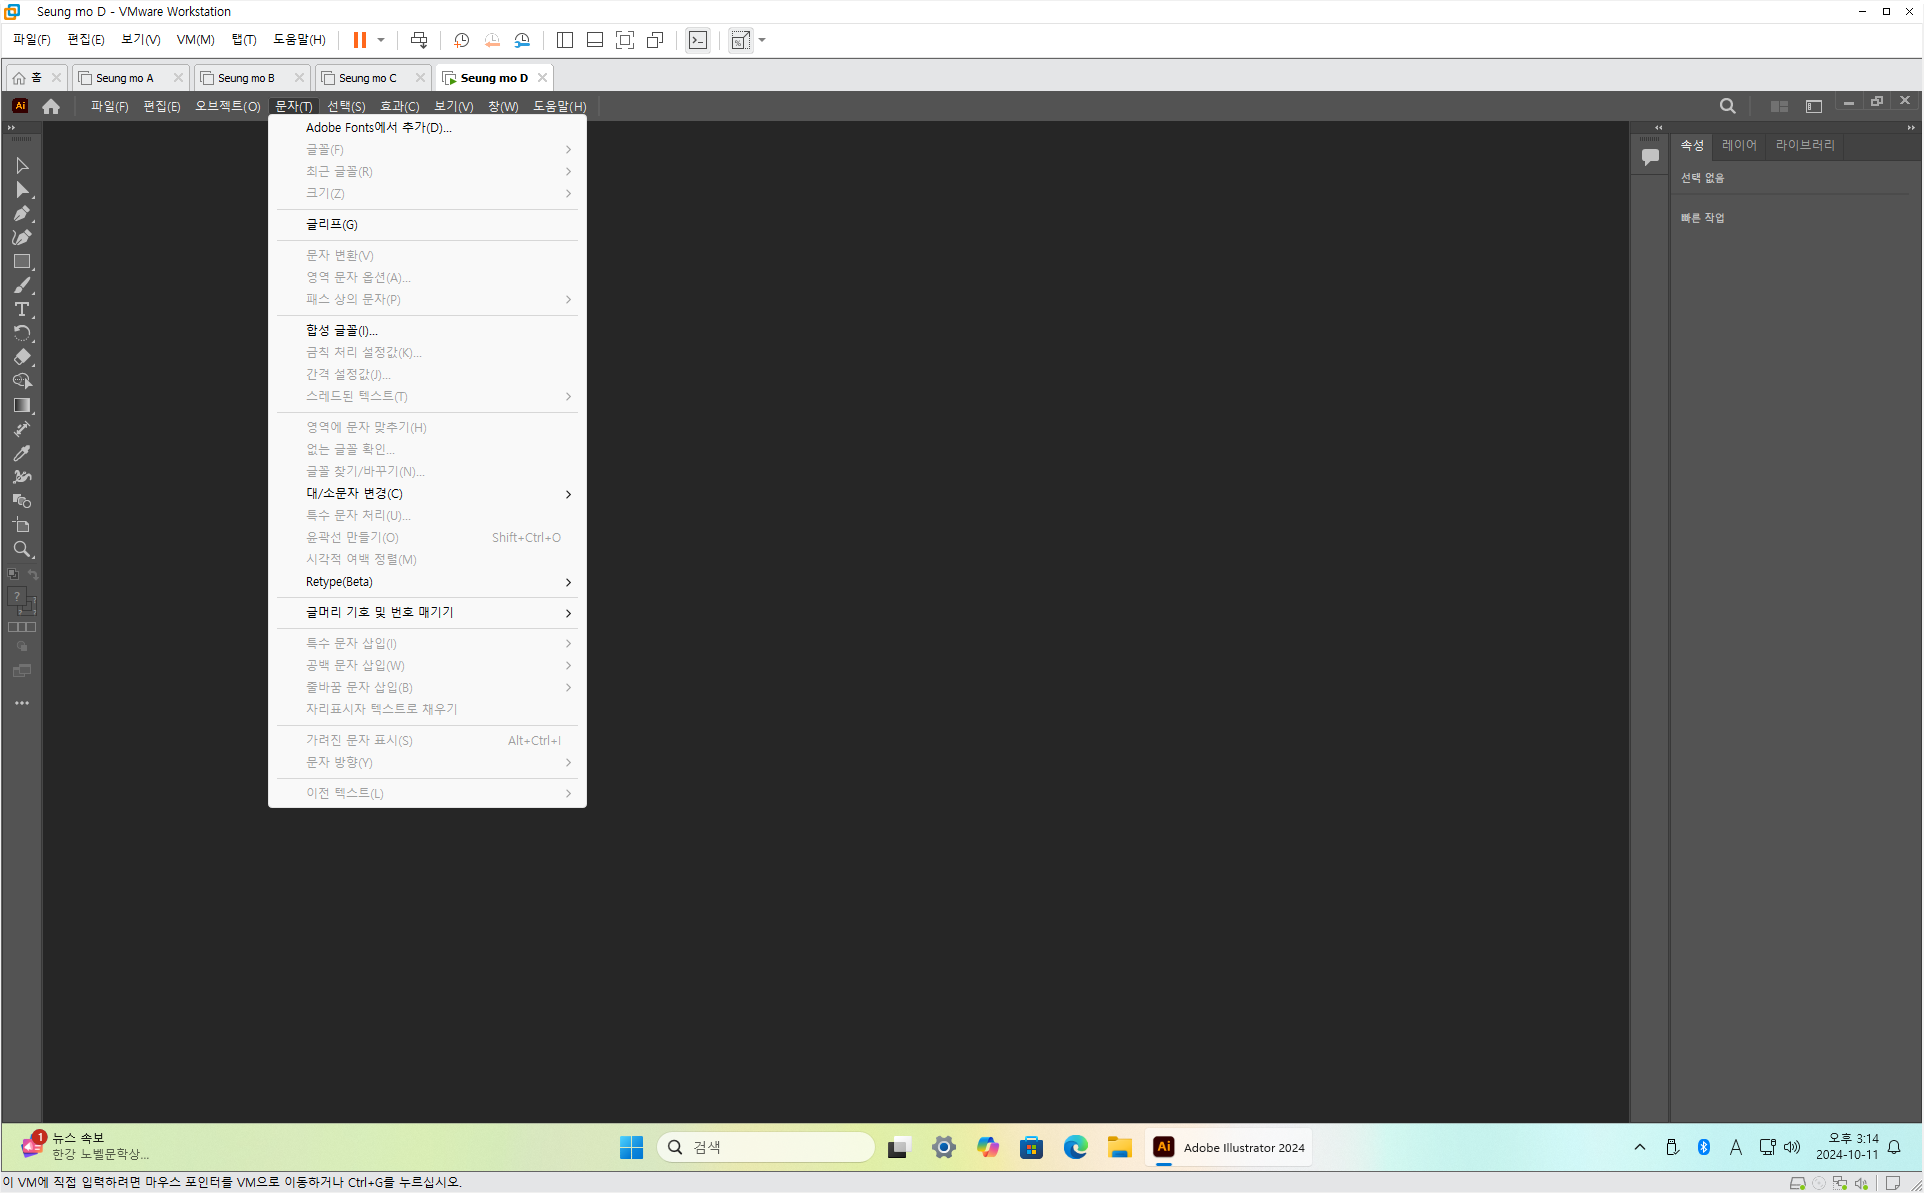1924x1193 pixels.
Task: Open dropdown arrow next to pause button
Action: pyautogui.click(x=381, y=40)
